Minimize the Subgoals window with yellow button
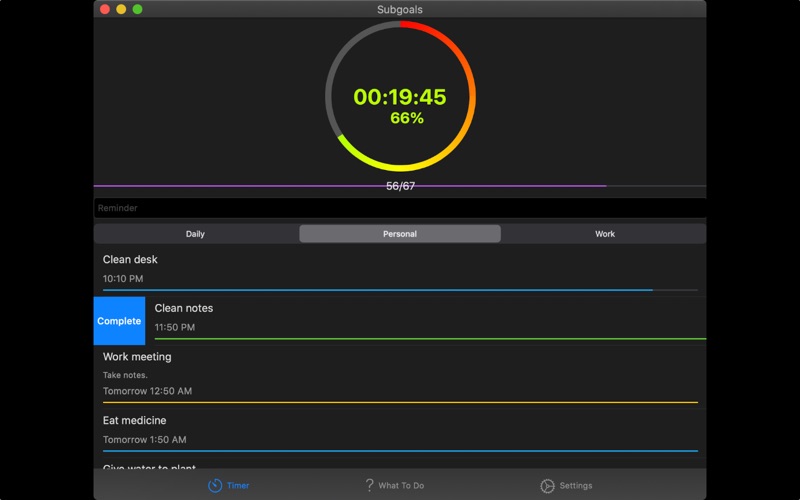The image size is (800, 500). (x=121, y=9)
